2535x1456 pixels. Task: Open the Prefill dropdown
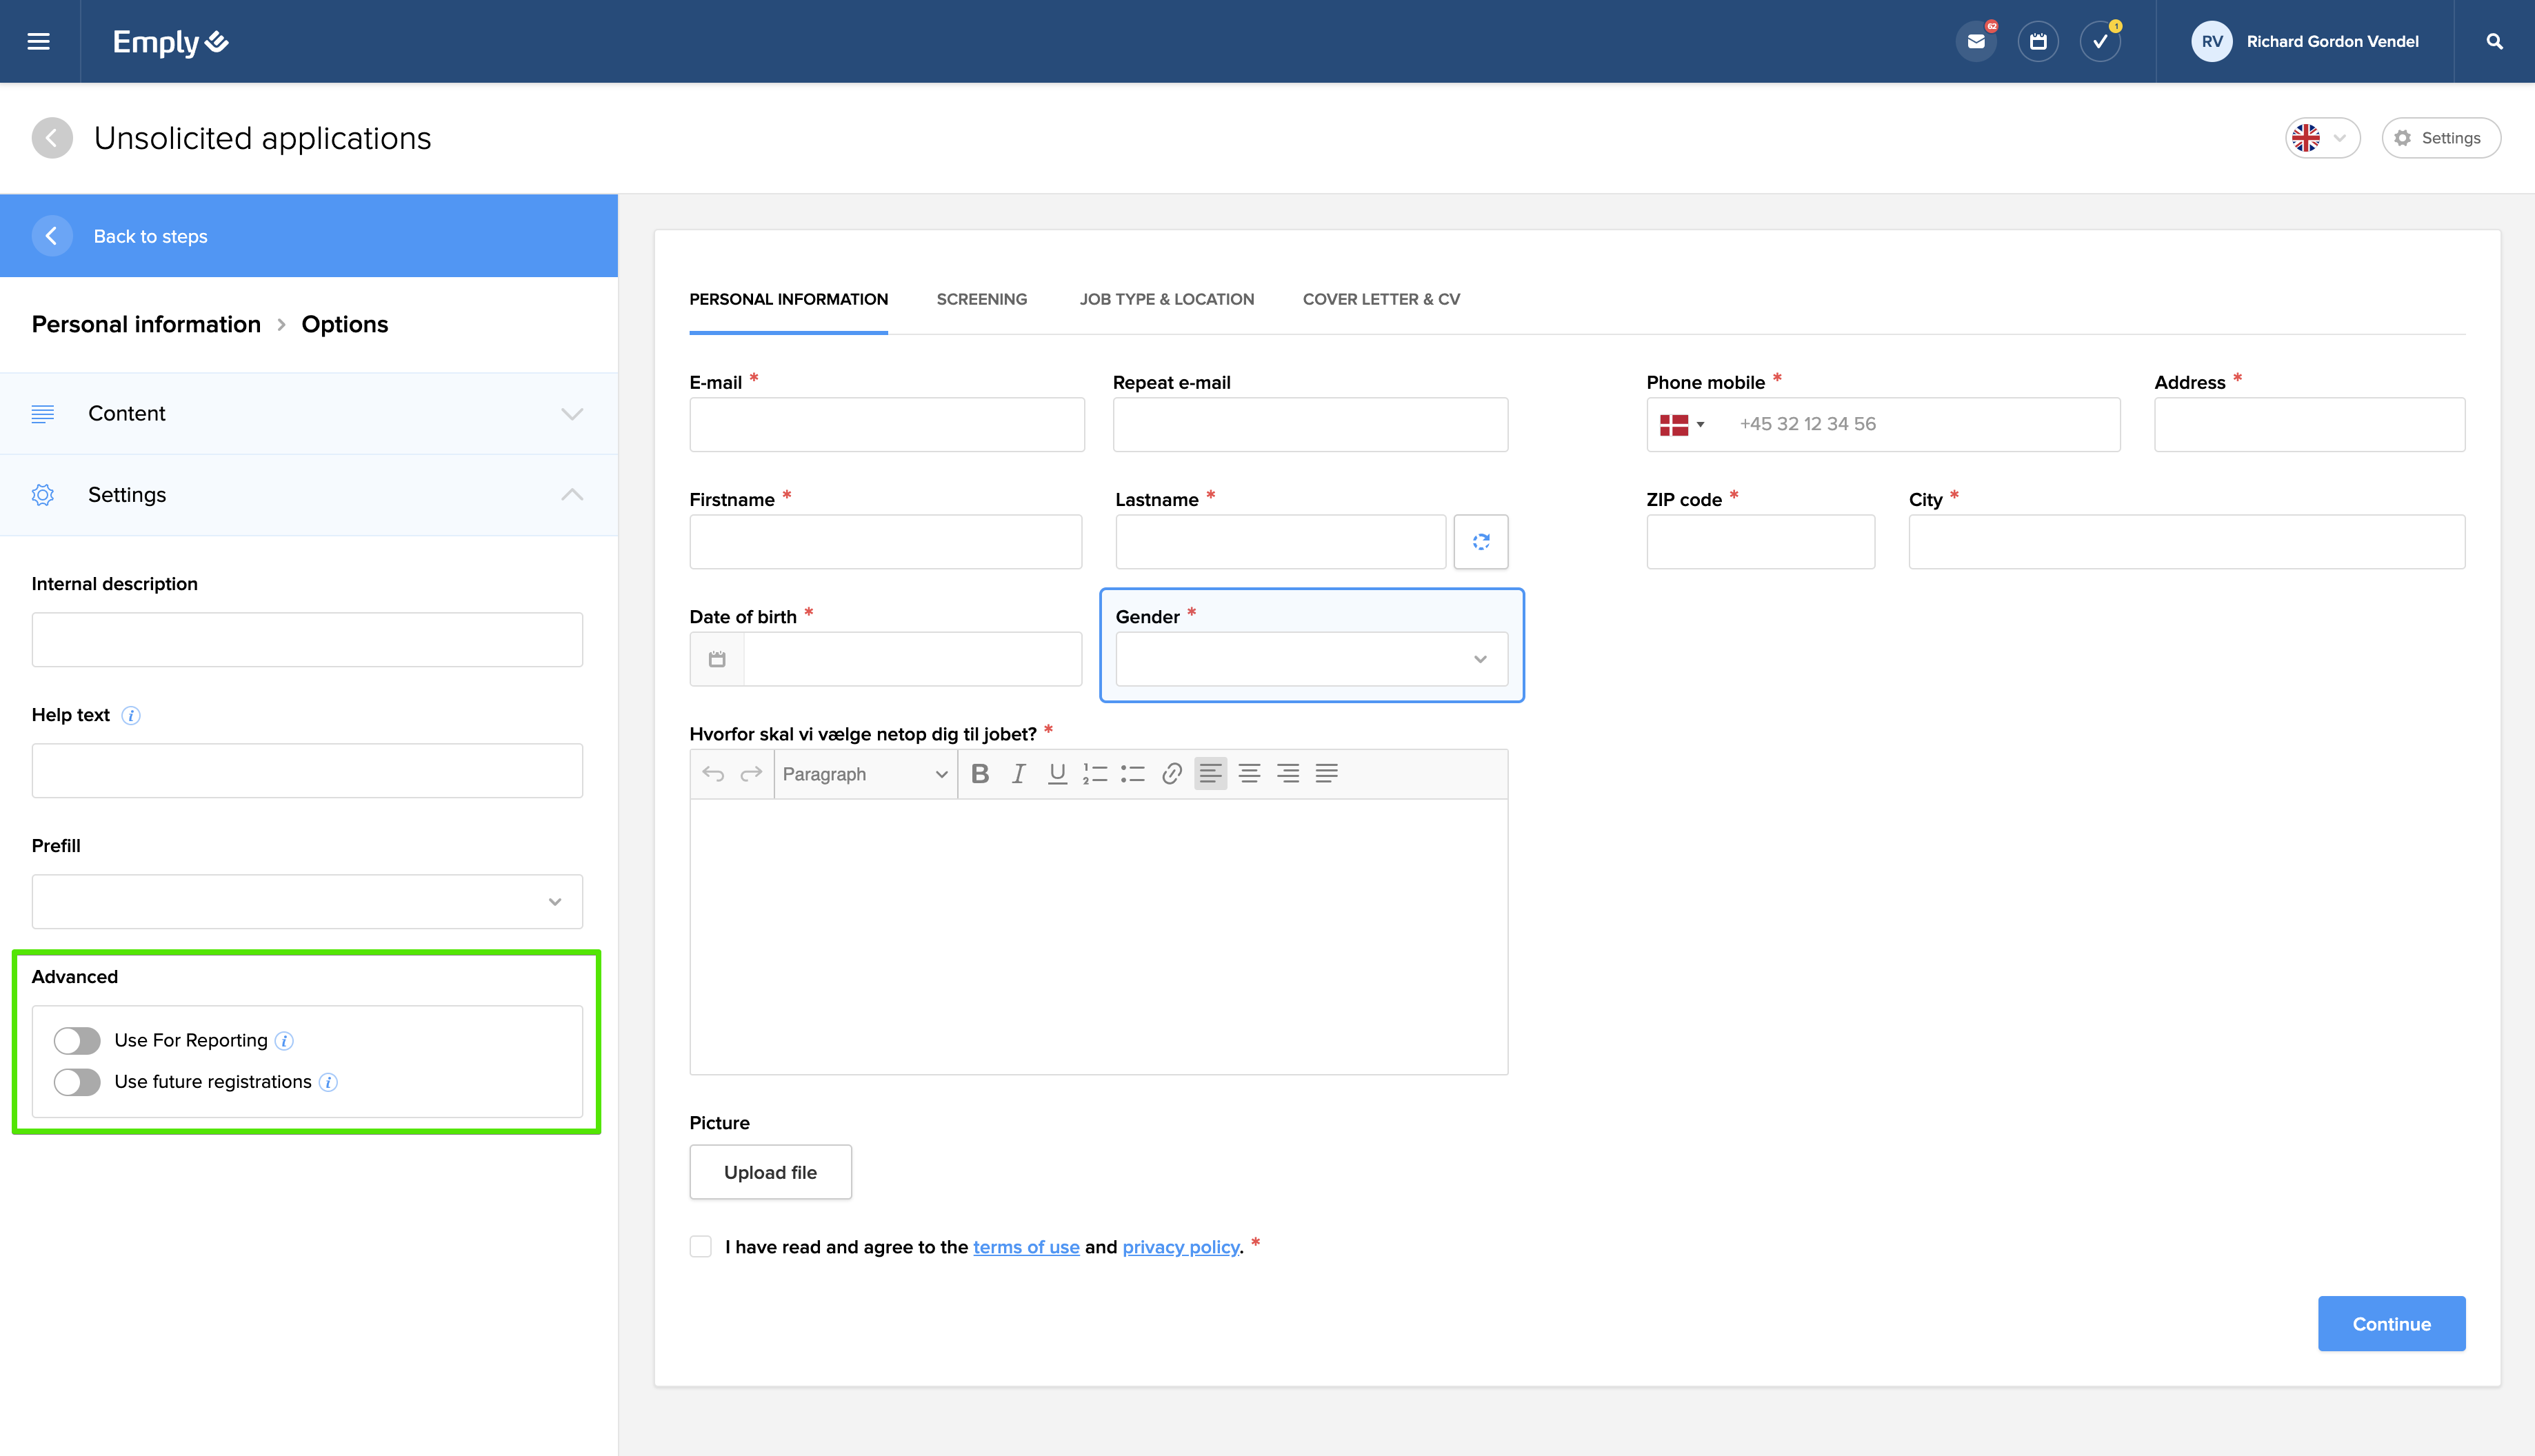[306, 901]
